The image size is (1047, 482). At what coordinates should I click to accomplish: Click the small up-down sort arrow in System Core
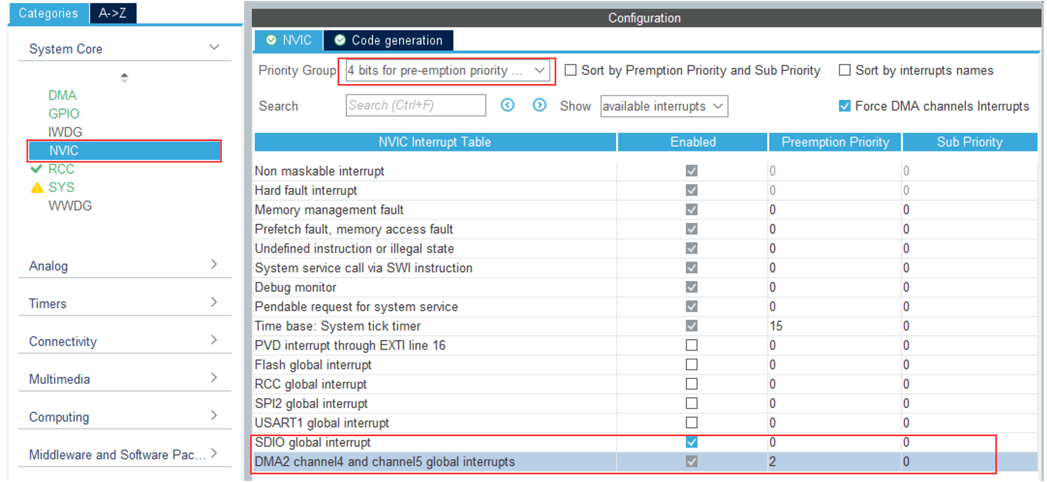[x=124, y=77]
